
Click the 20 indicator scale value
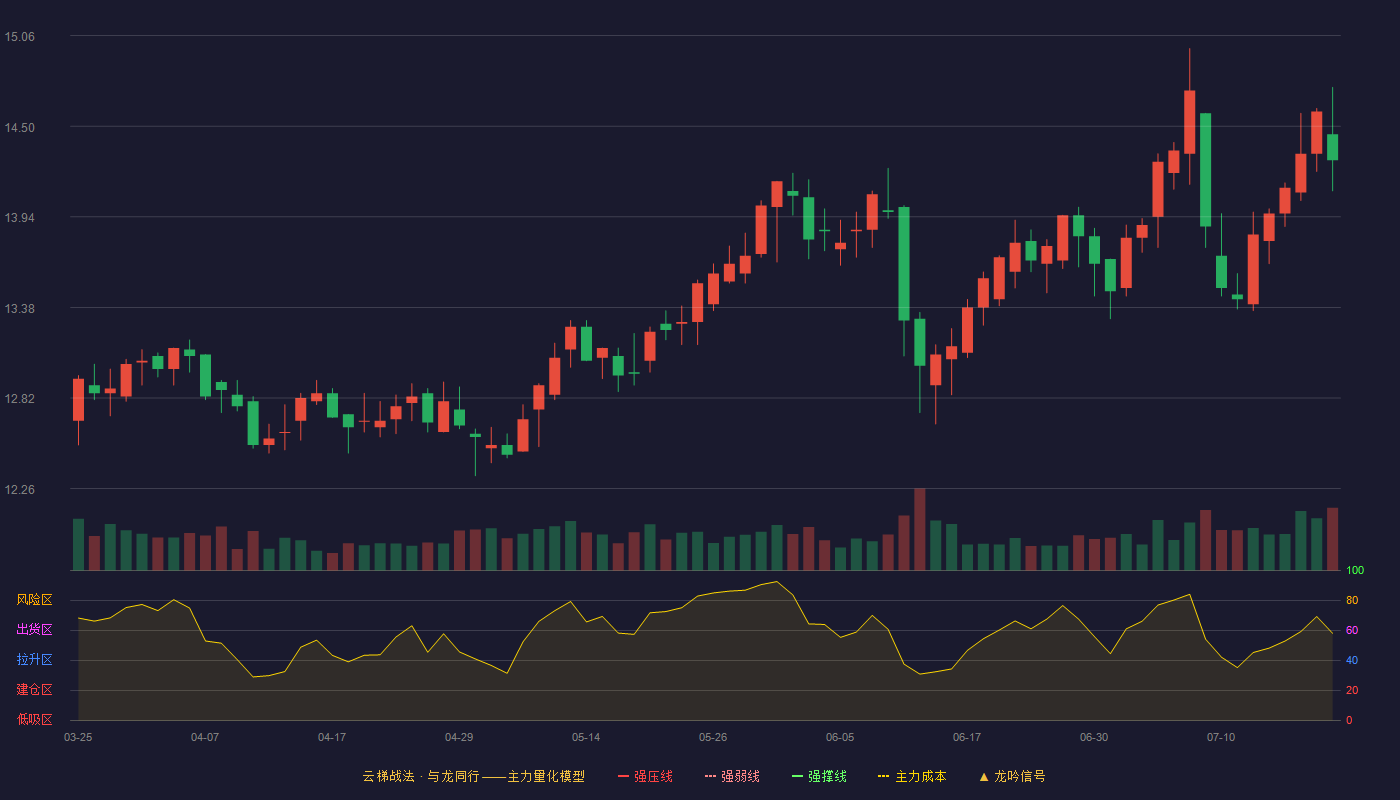pyautogui.click(x=1352, y=690)
